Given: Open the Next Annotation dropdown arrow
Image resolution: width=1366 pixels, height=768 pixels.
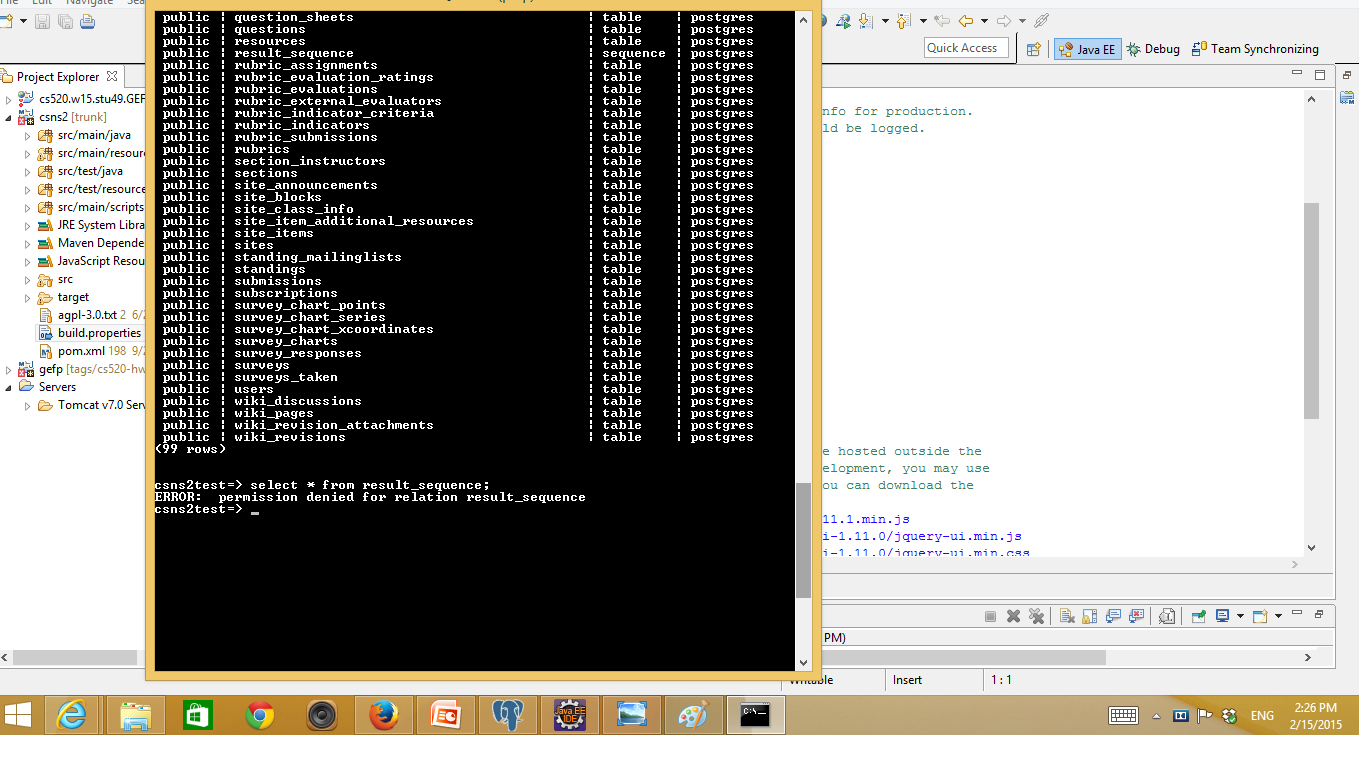Looking at the screenshot, I should [885, 21].
